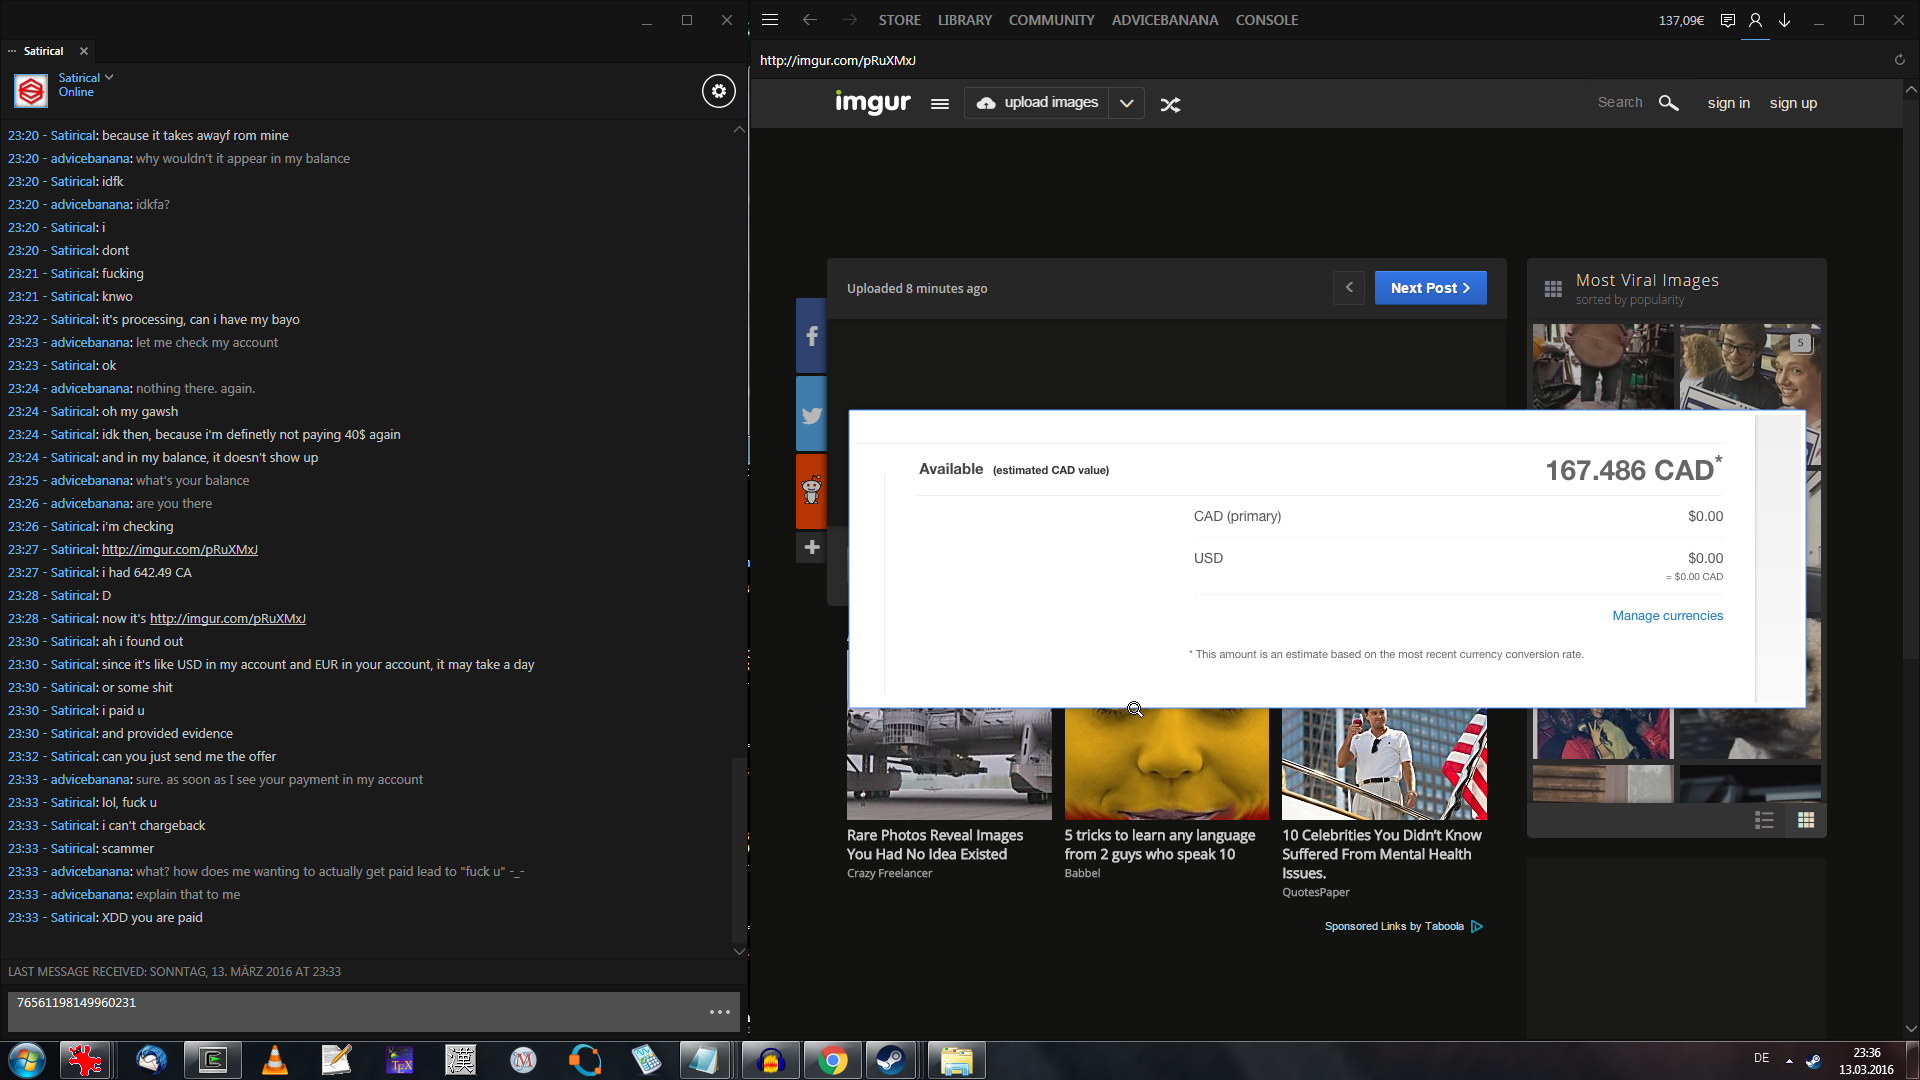Image resolution: width=1920 pixels, height=1080 pixels.
Task: Open the LIBRARY menu
Action: pyautogui.click(x=964, y=20)
